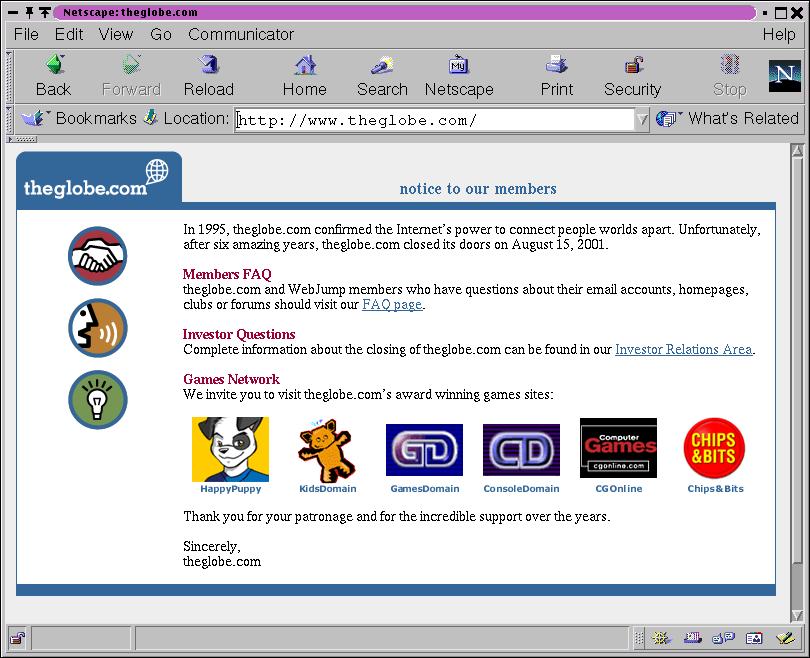
Task: Click the talking head icon
Action: click(98, 328)
